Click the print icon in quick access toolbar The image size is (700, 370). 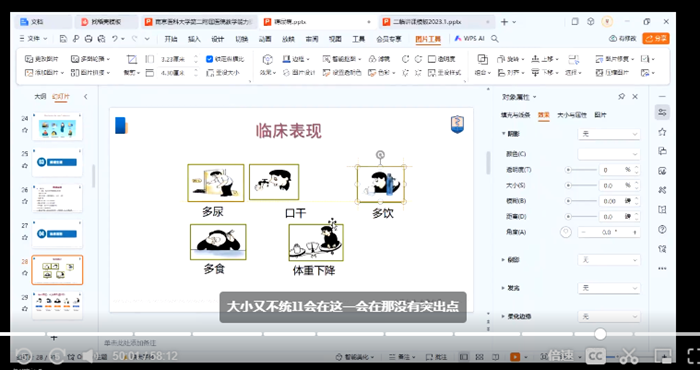88,39
